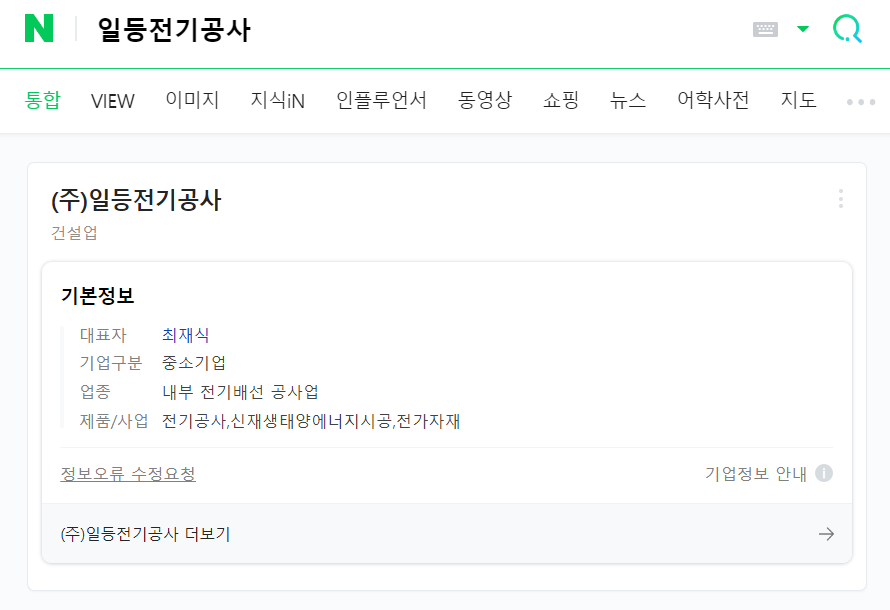
Task: Go to the 어학사전 tab
Action: (x=713, y=100)
